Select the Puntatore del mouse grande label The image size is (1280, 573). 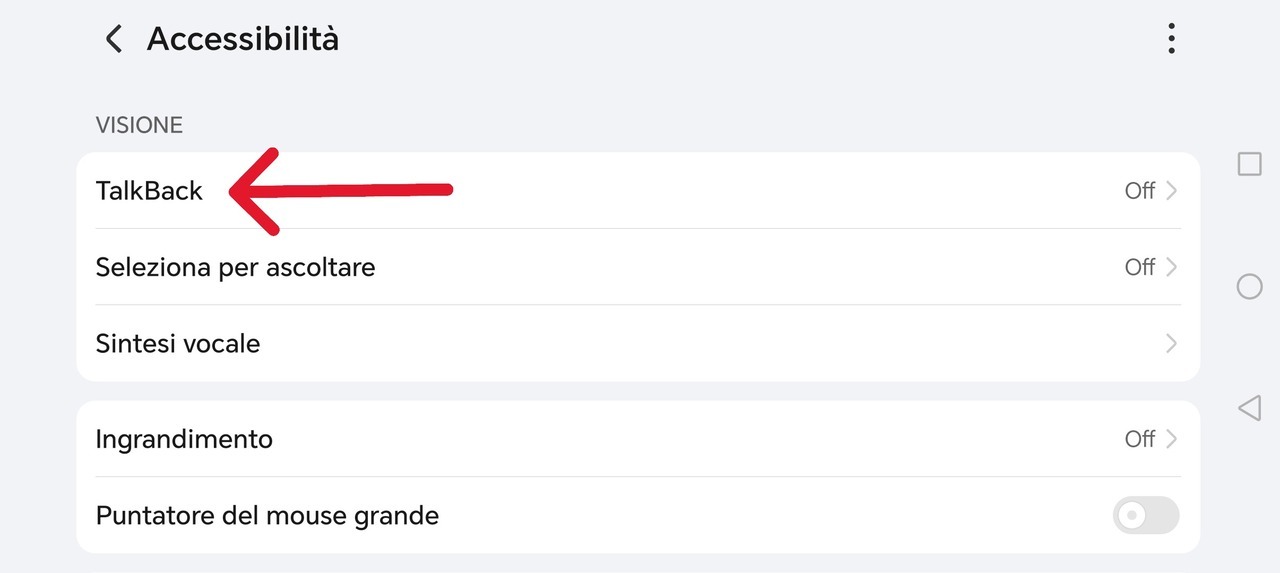pyautogui.click(x=267, y=516)
